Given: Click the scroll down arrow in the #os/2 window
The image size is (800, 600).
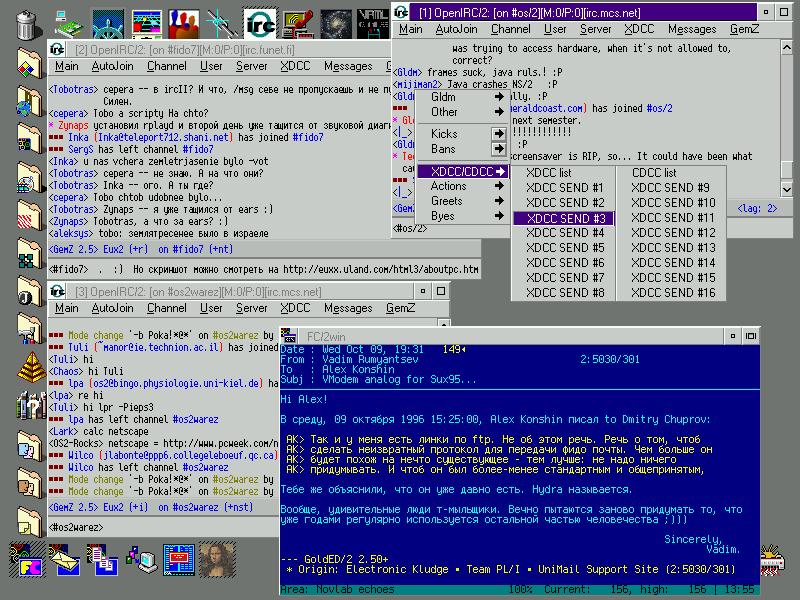Looking at the screenshot, I should 786,189.
